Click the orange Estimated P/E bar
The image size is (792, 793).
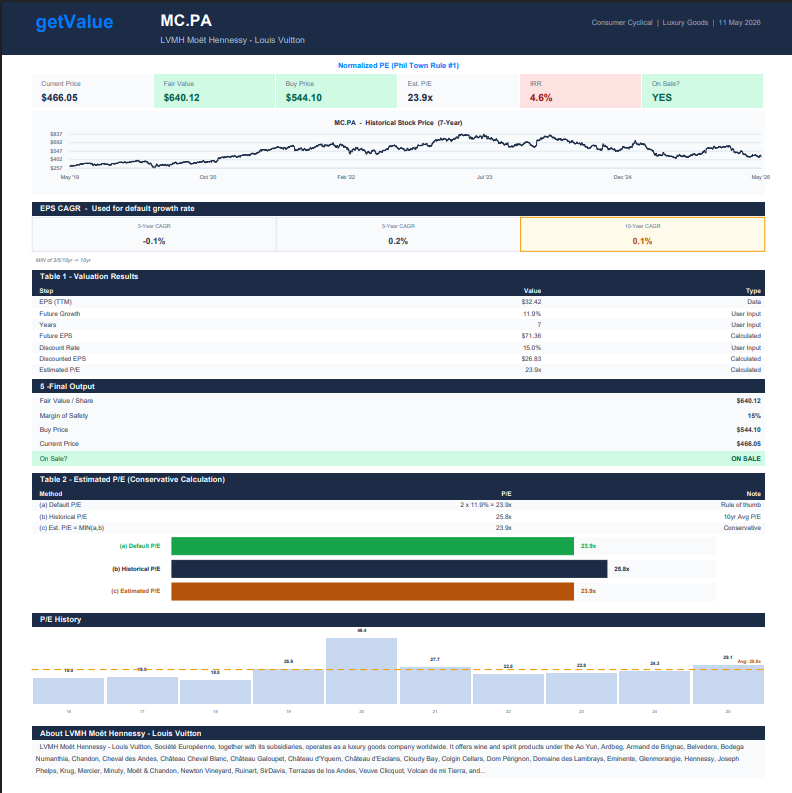click(x=372, y=591)
